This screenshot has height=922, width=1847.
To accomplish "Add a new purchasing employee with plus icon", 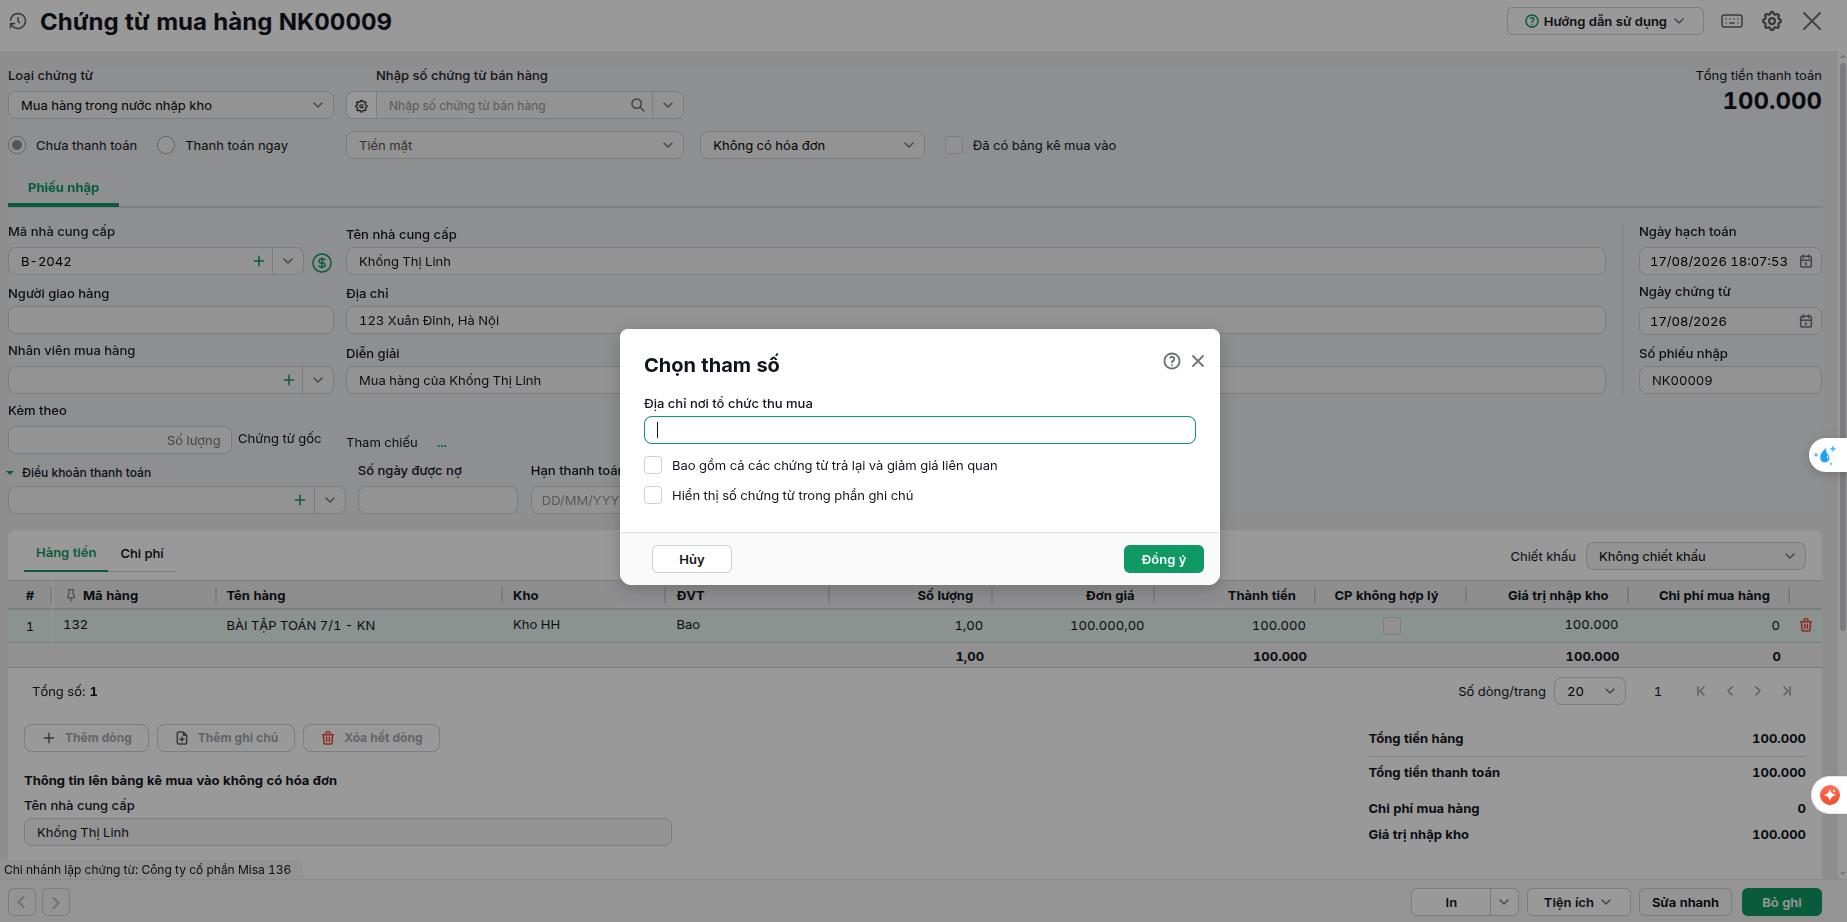I will point(289,380).
